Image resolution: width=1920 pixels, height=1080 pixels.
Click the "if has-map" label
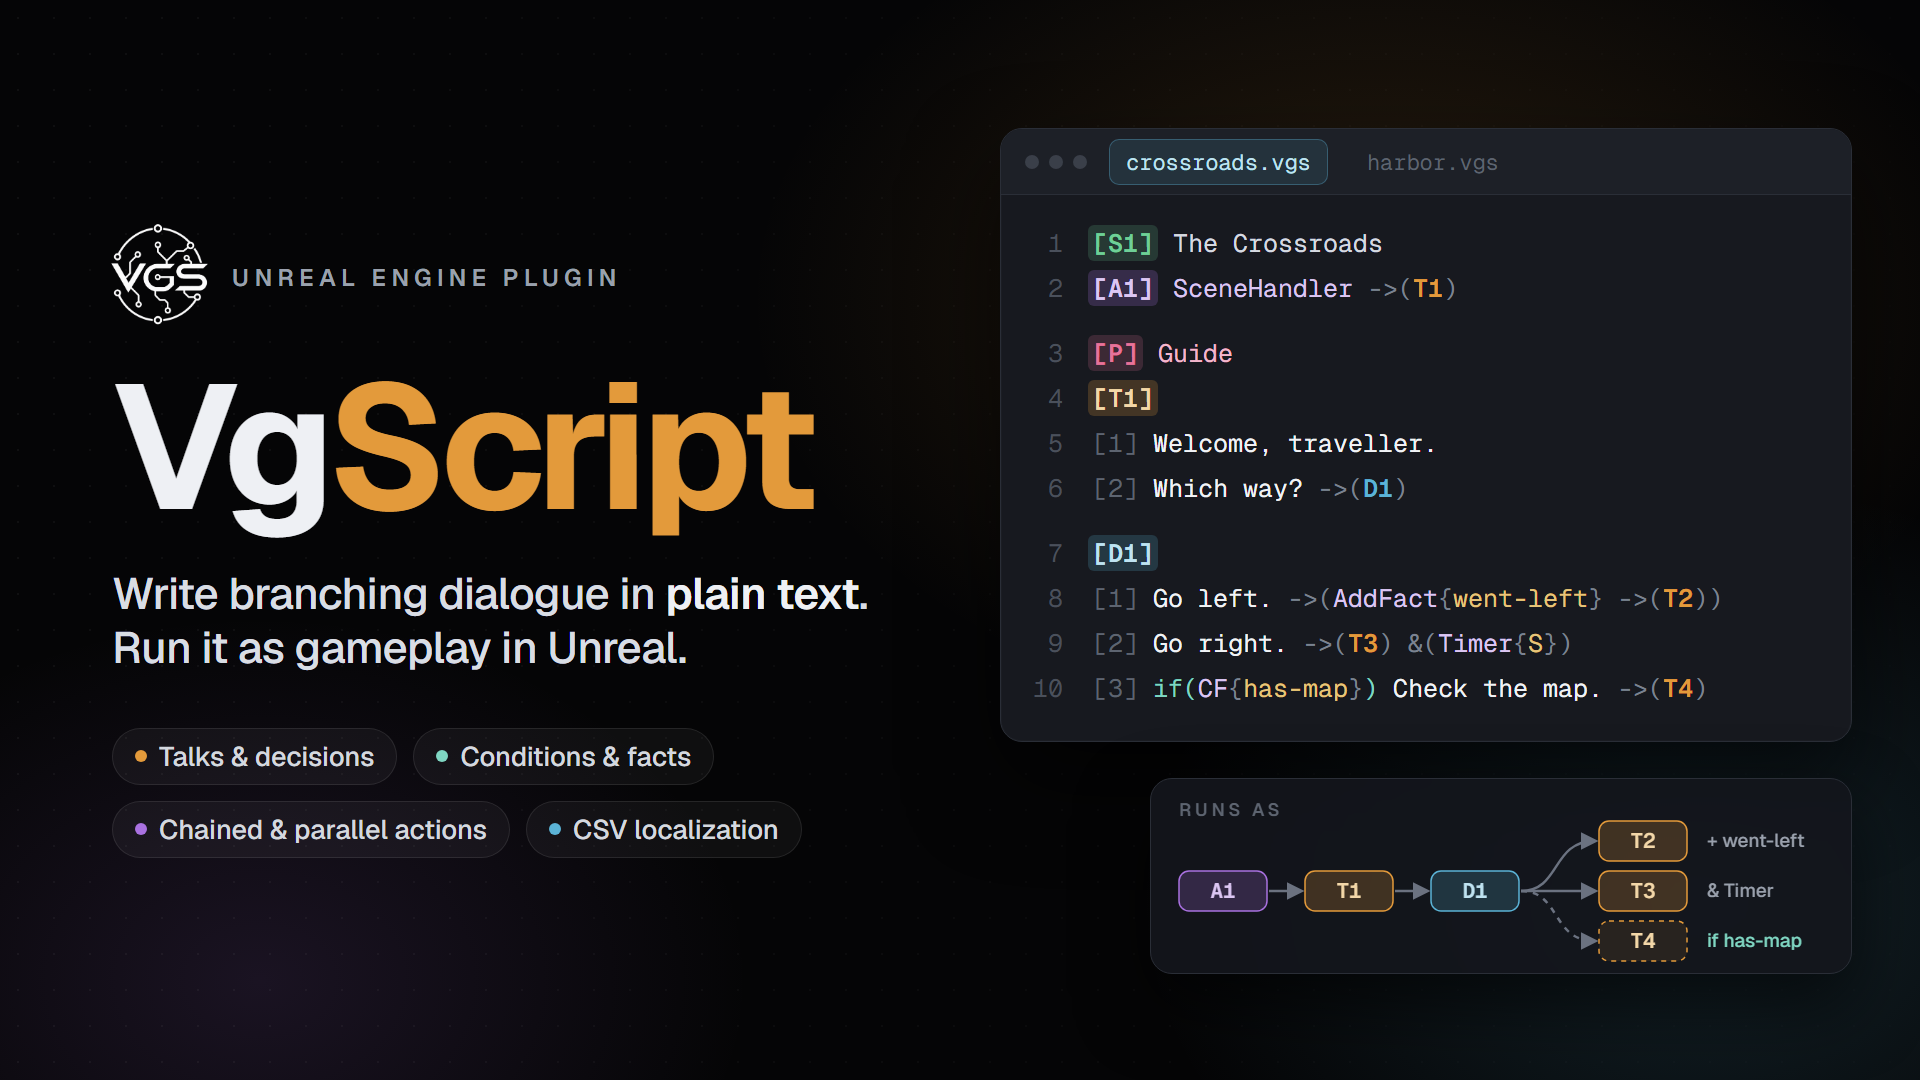[x=1754, y=940]
